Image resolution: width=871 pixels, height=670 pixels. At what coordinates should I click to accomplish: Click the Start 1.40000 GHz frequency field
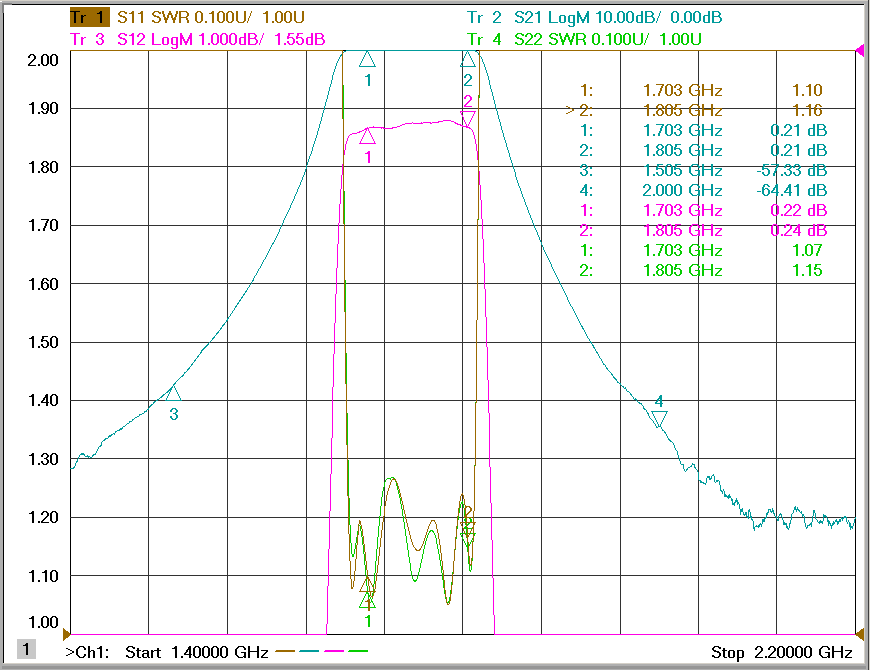(x=197, y=652)
